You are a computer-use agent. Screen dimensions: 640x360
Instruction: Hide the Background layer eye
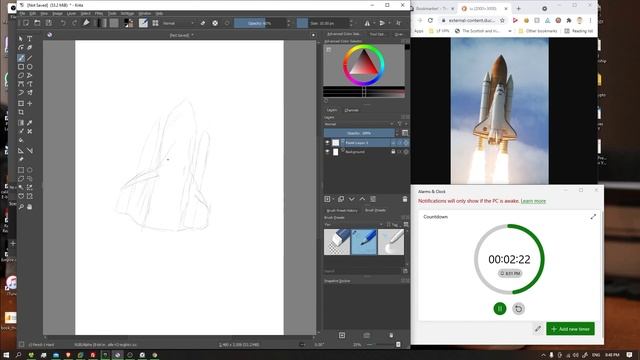click(327, 152)
